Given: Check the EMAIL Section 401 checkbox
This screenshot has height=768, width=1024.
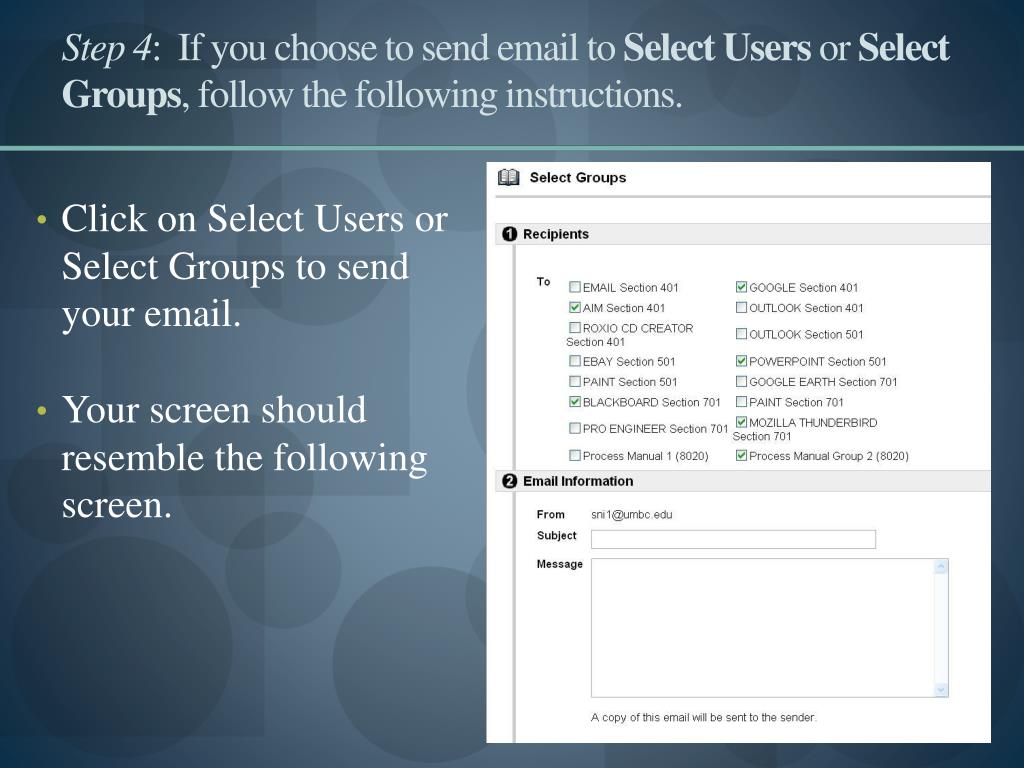Looking at the screenshot, I should (x=575, y=287).
